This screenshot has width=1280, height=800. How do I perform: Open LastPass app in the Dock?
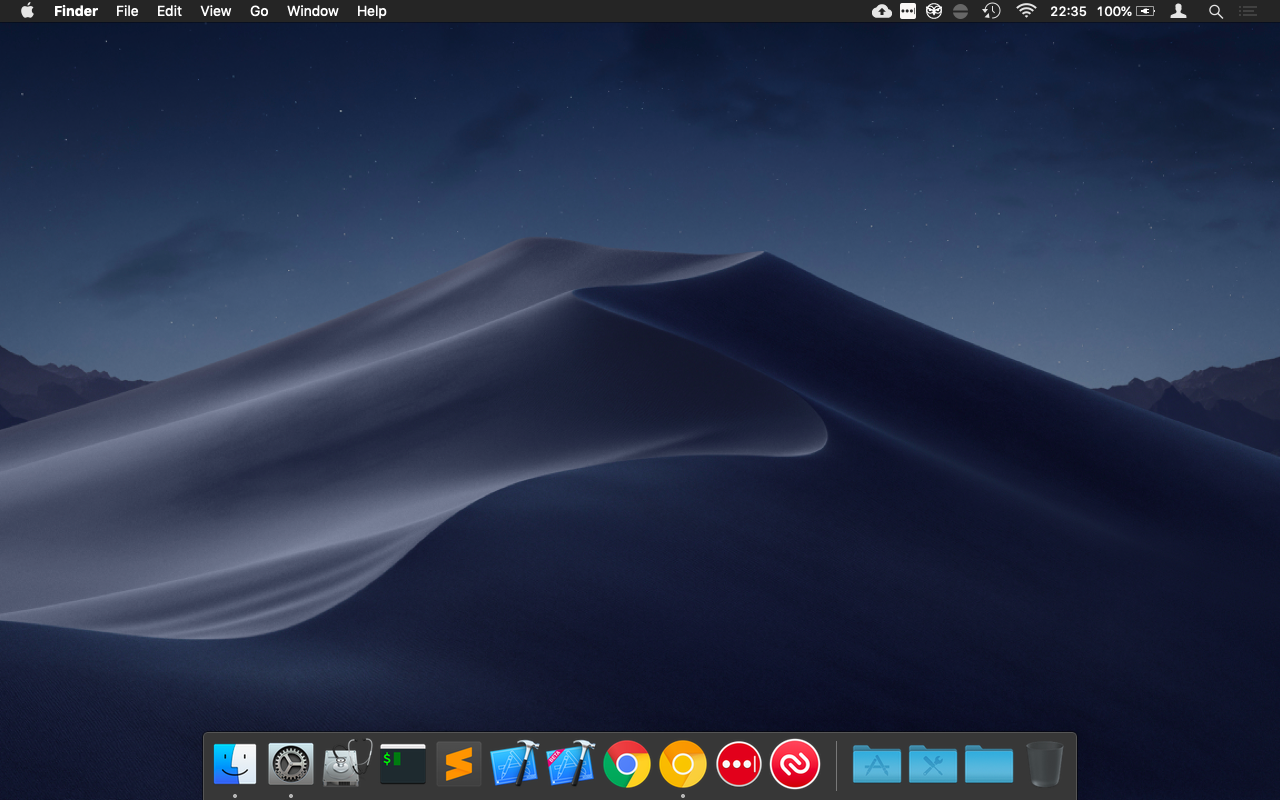(x=739, y=765)
